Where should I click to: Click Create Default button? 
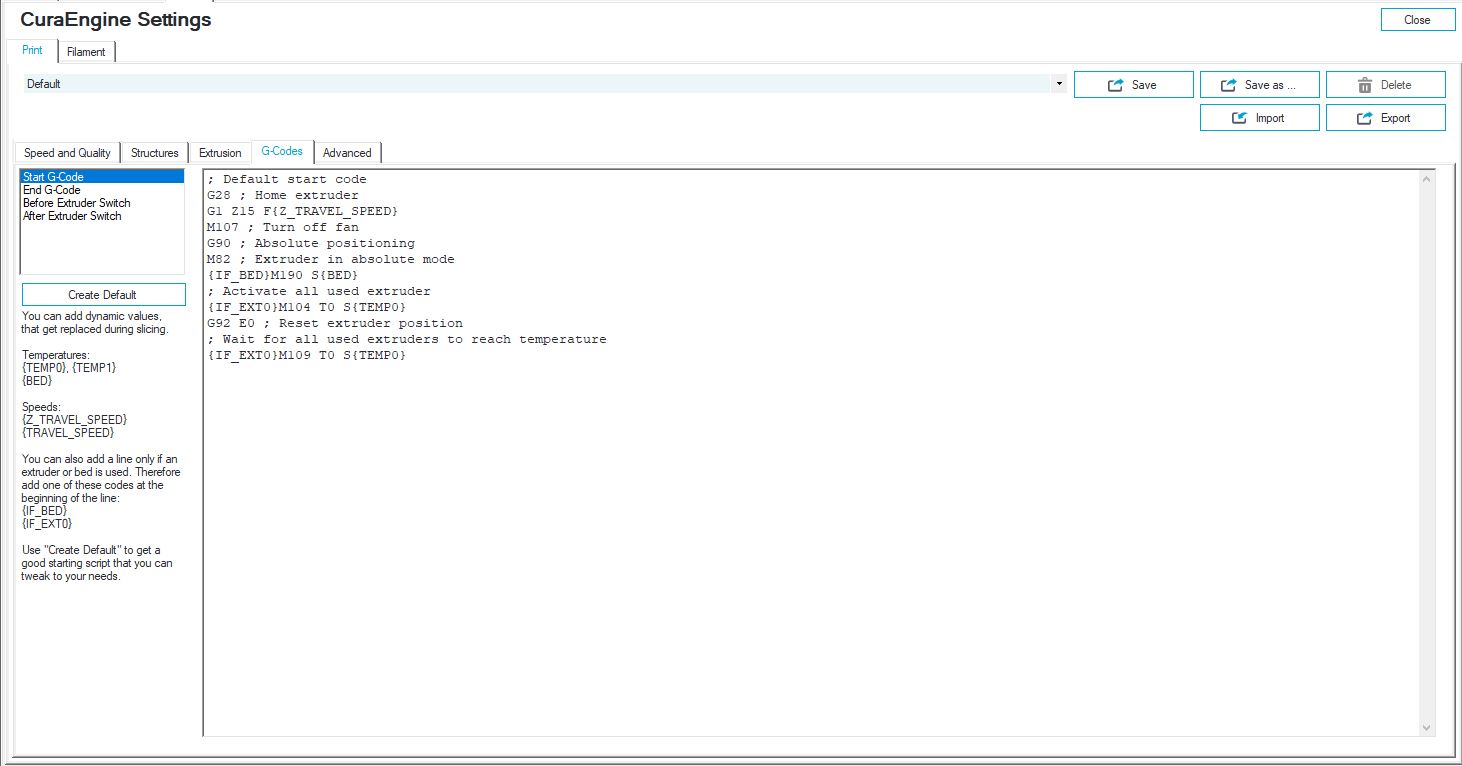(103, 295)
